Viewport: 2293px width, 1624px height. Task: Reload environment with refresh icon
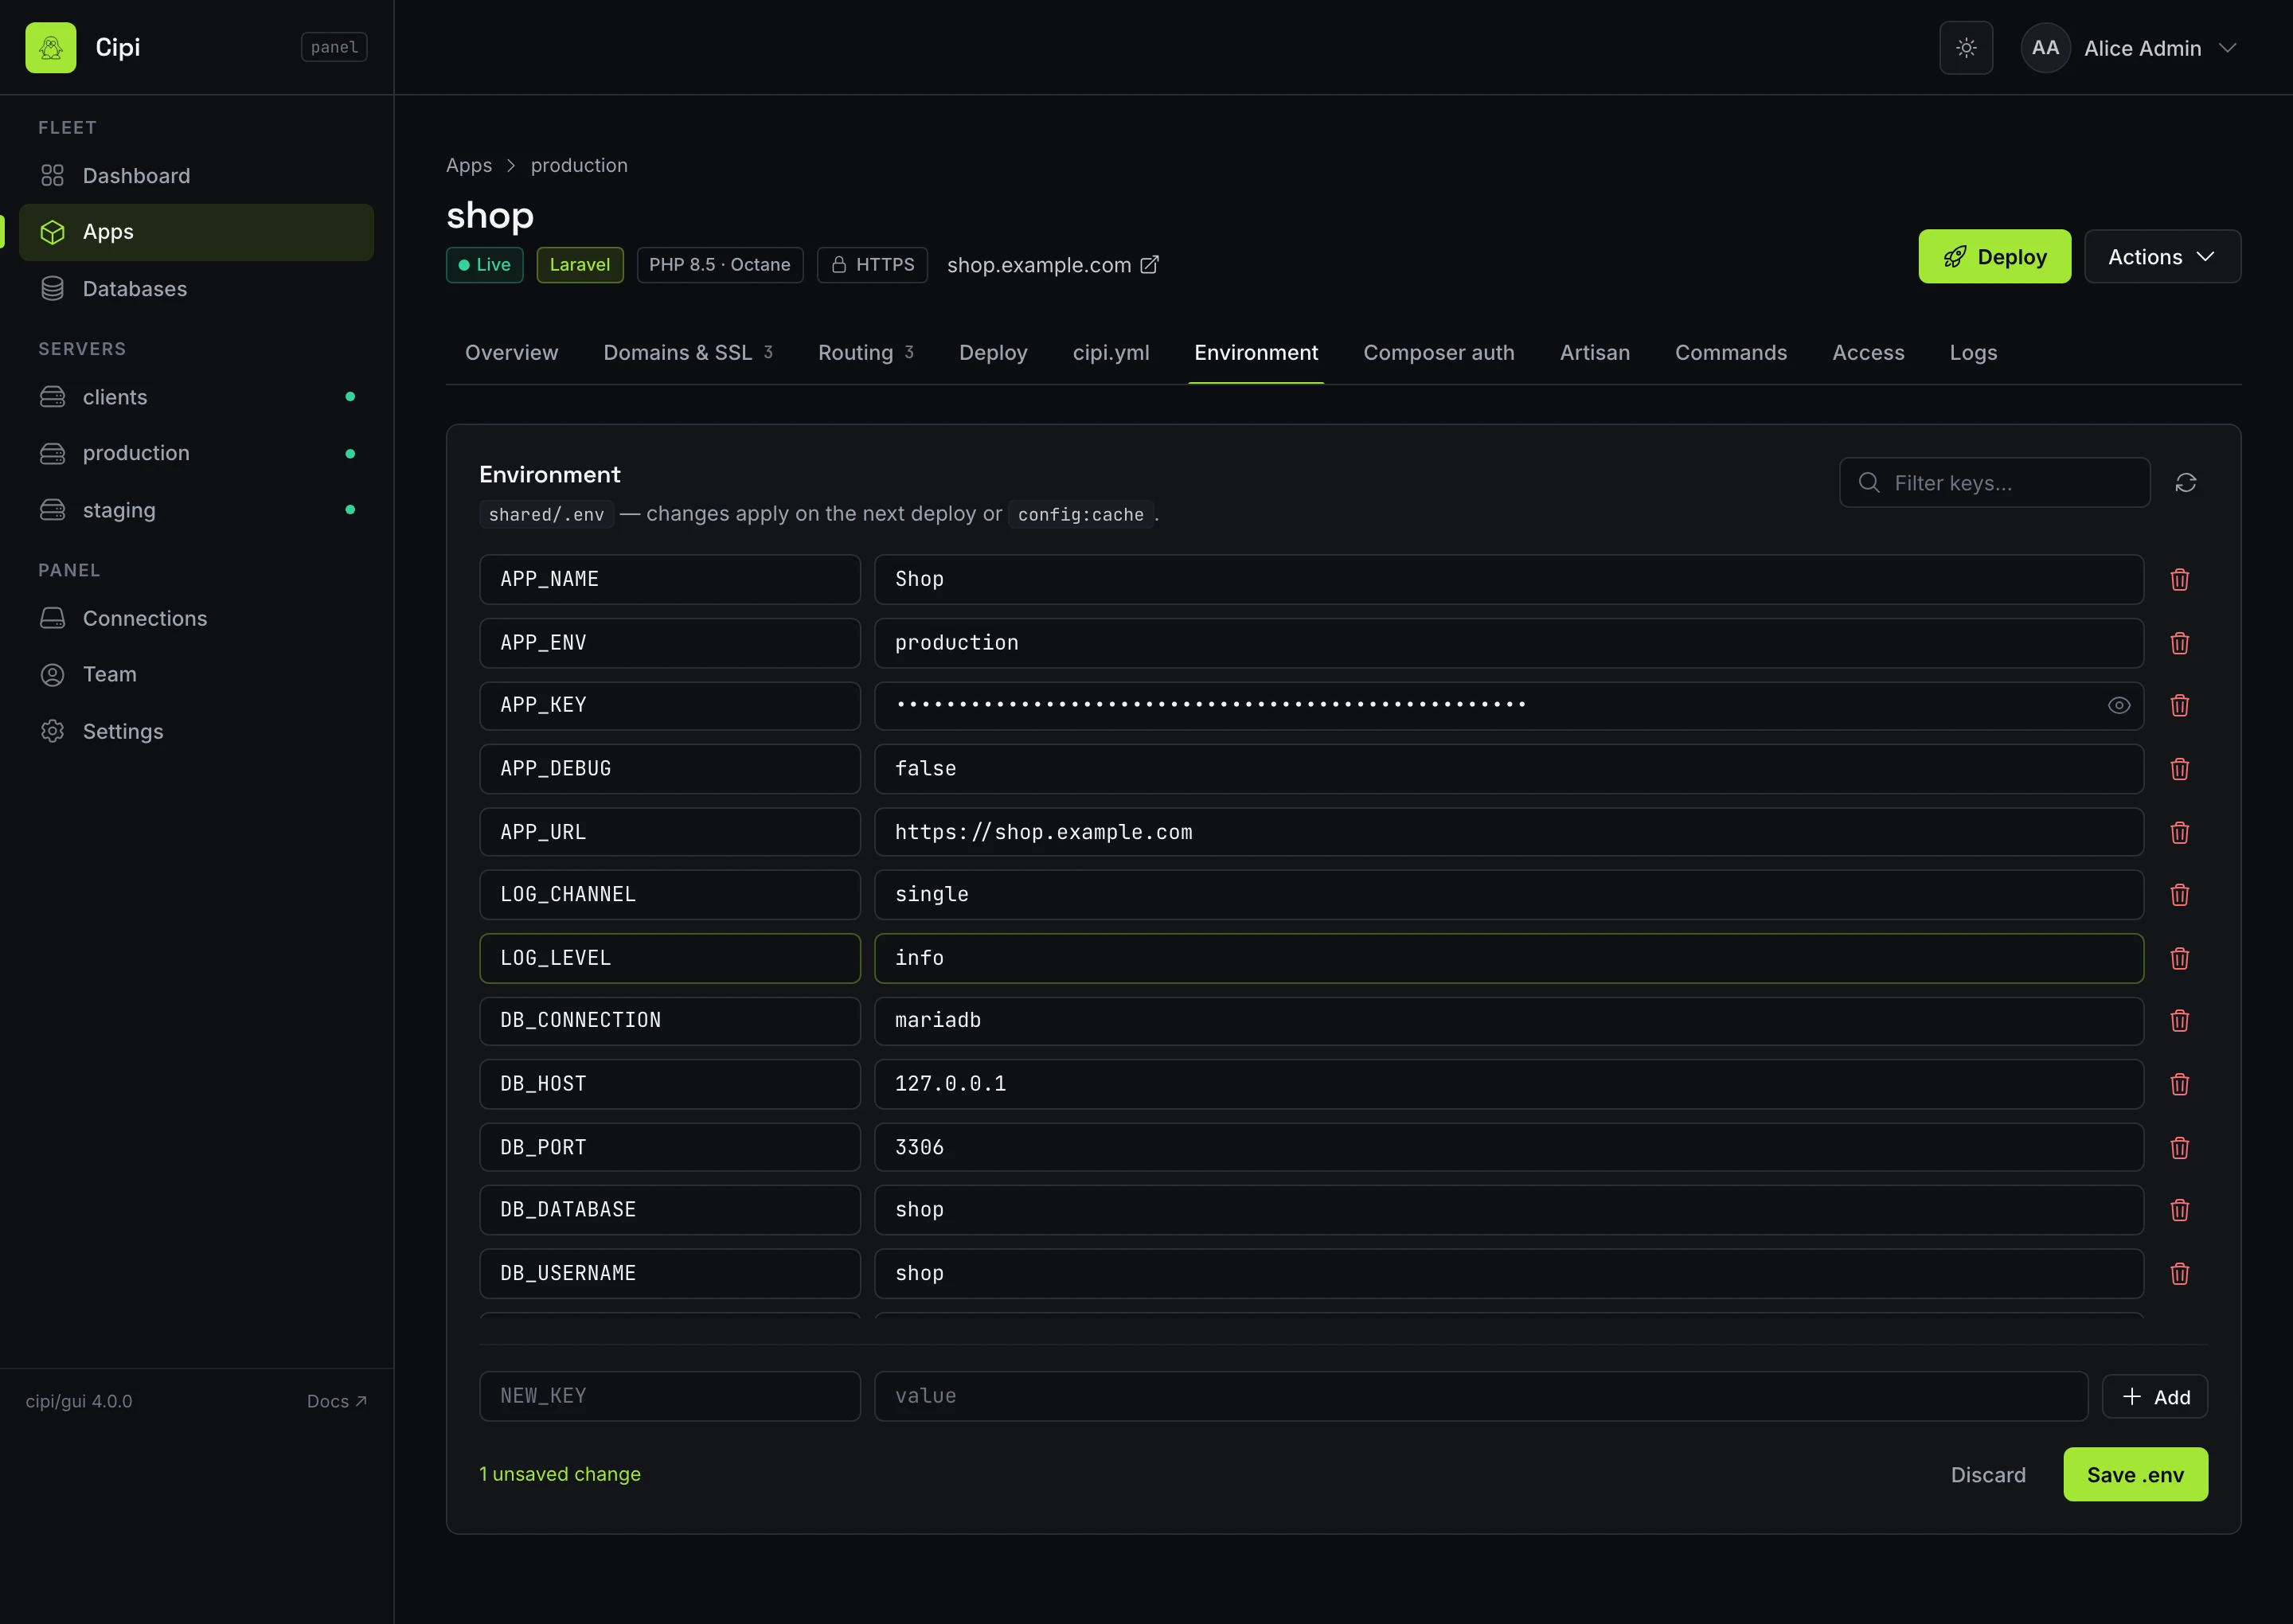click(x=2185, y=483)
